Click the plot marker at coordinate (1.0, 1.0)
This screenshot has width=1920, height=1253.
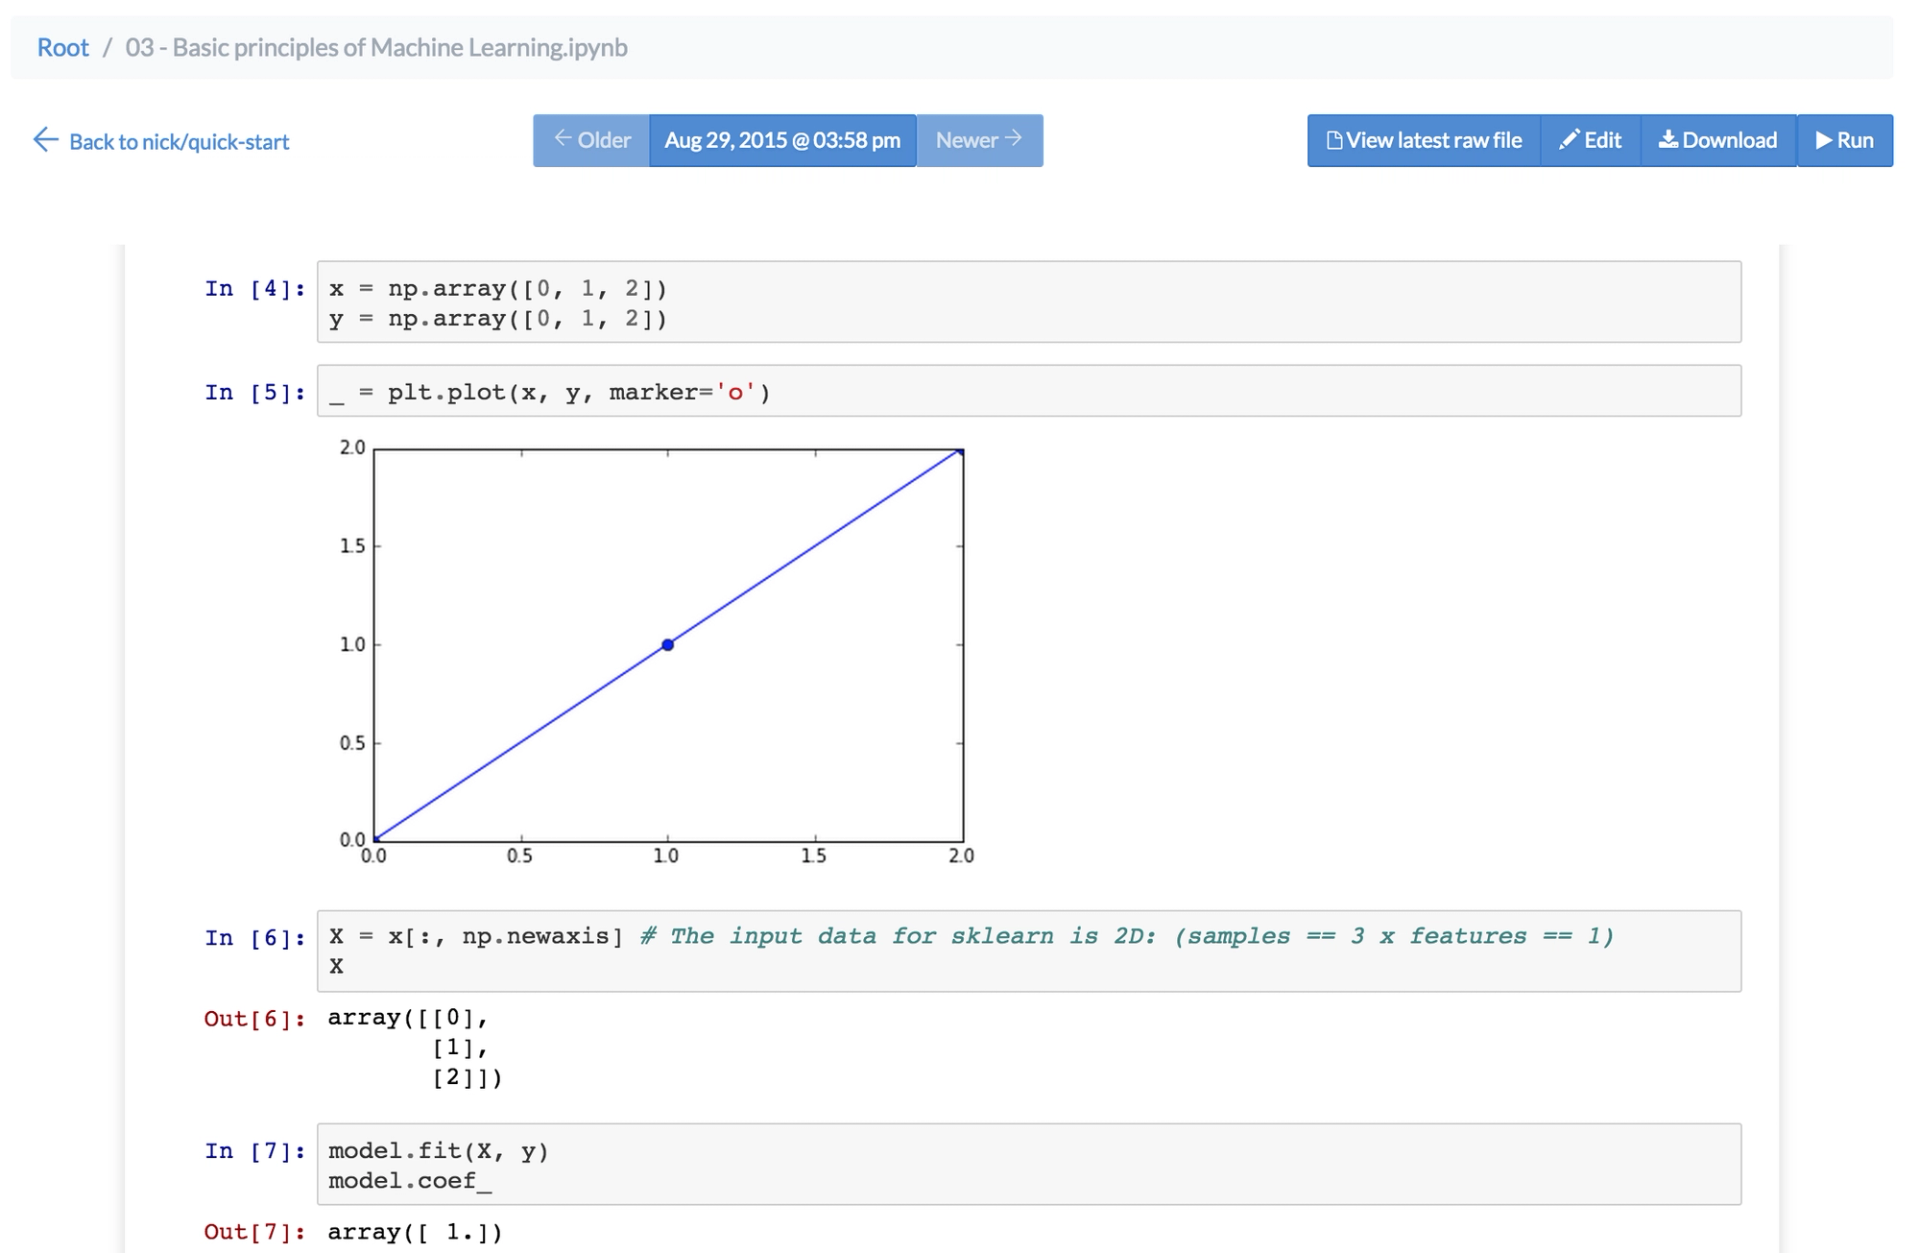point(668,644)
